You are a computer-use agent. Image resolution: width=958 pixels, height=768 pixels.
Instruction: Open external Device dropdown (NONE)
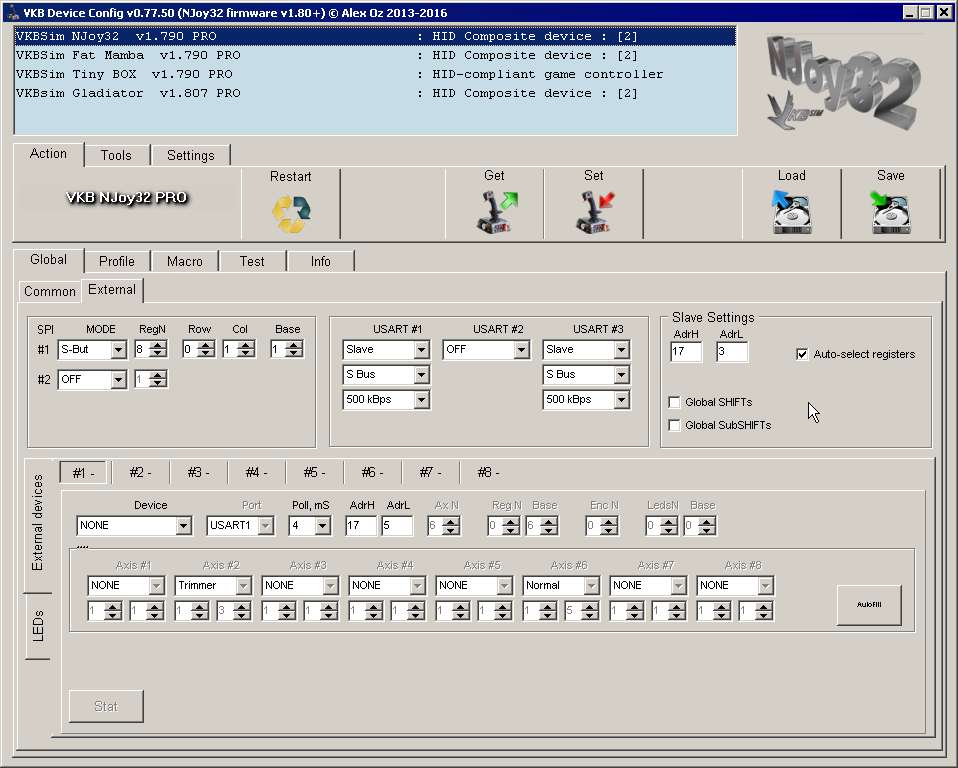point(134,525)
